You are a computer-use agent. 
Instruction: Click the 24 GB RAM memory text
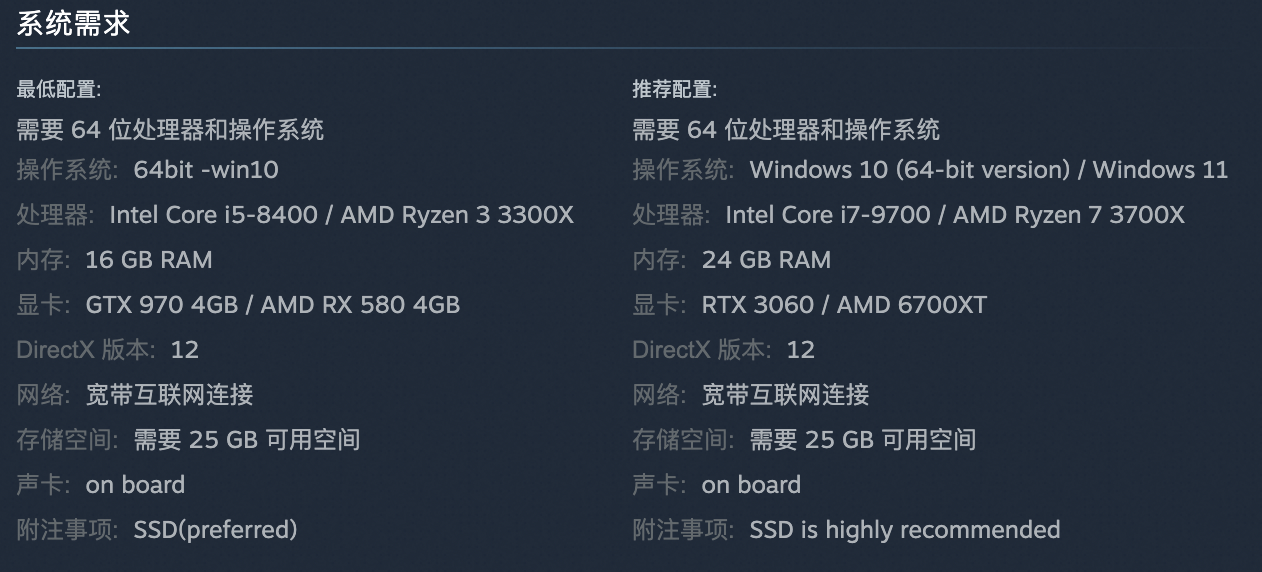pos(766,260)
